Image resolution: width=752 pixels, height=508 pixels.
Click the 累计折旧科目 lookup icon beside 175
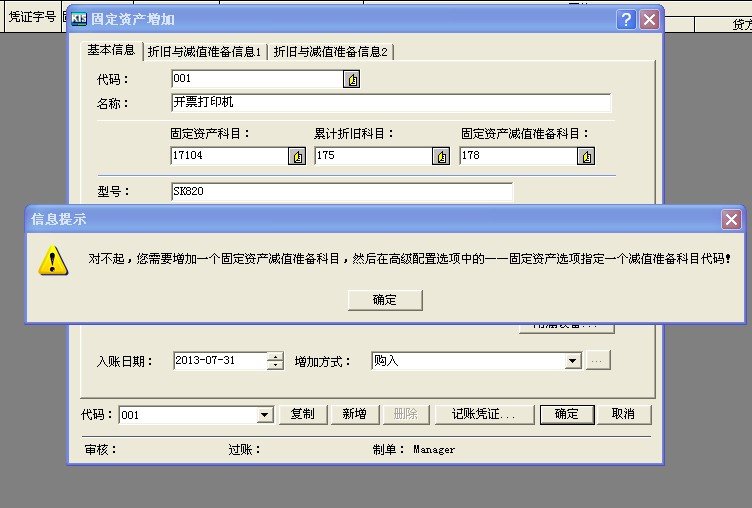(x=441, y=156)
